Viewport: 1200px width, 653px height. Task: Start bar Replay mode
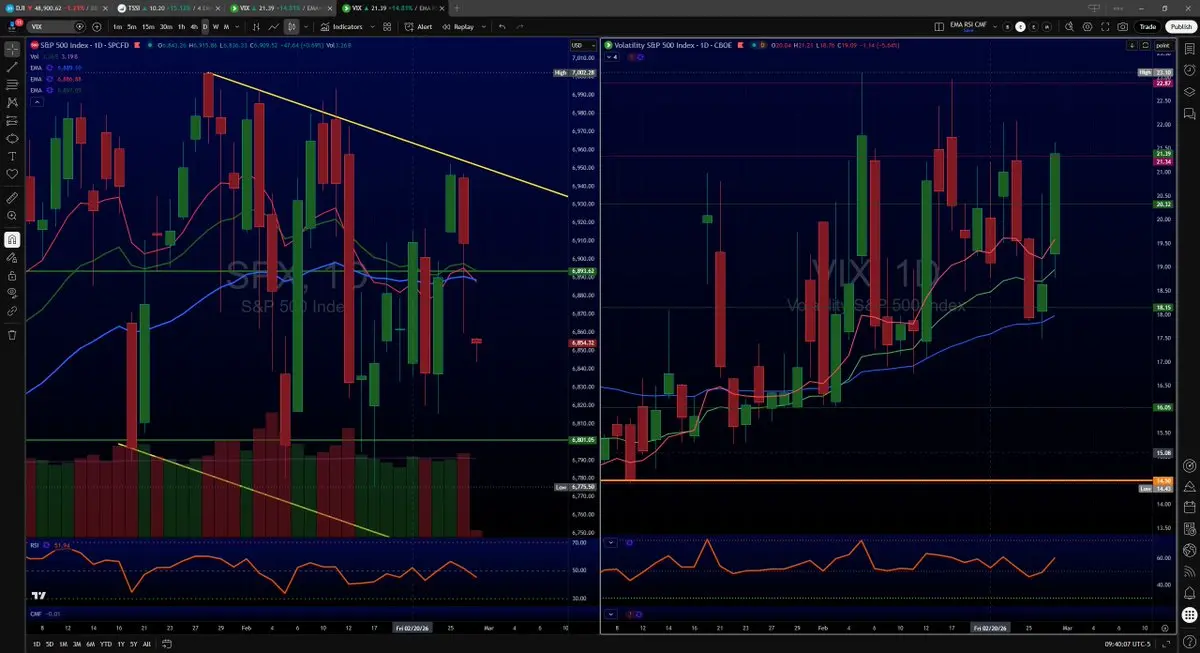click(458, 26)
